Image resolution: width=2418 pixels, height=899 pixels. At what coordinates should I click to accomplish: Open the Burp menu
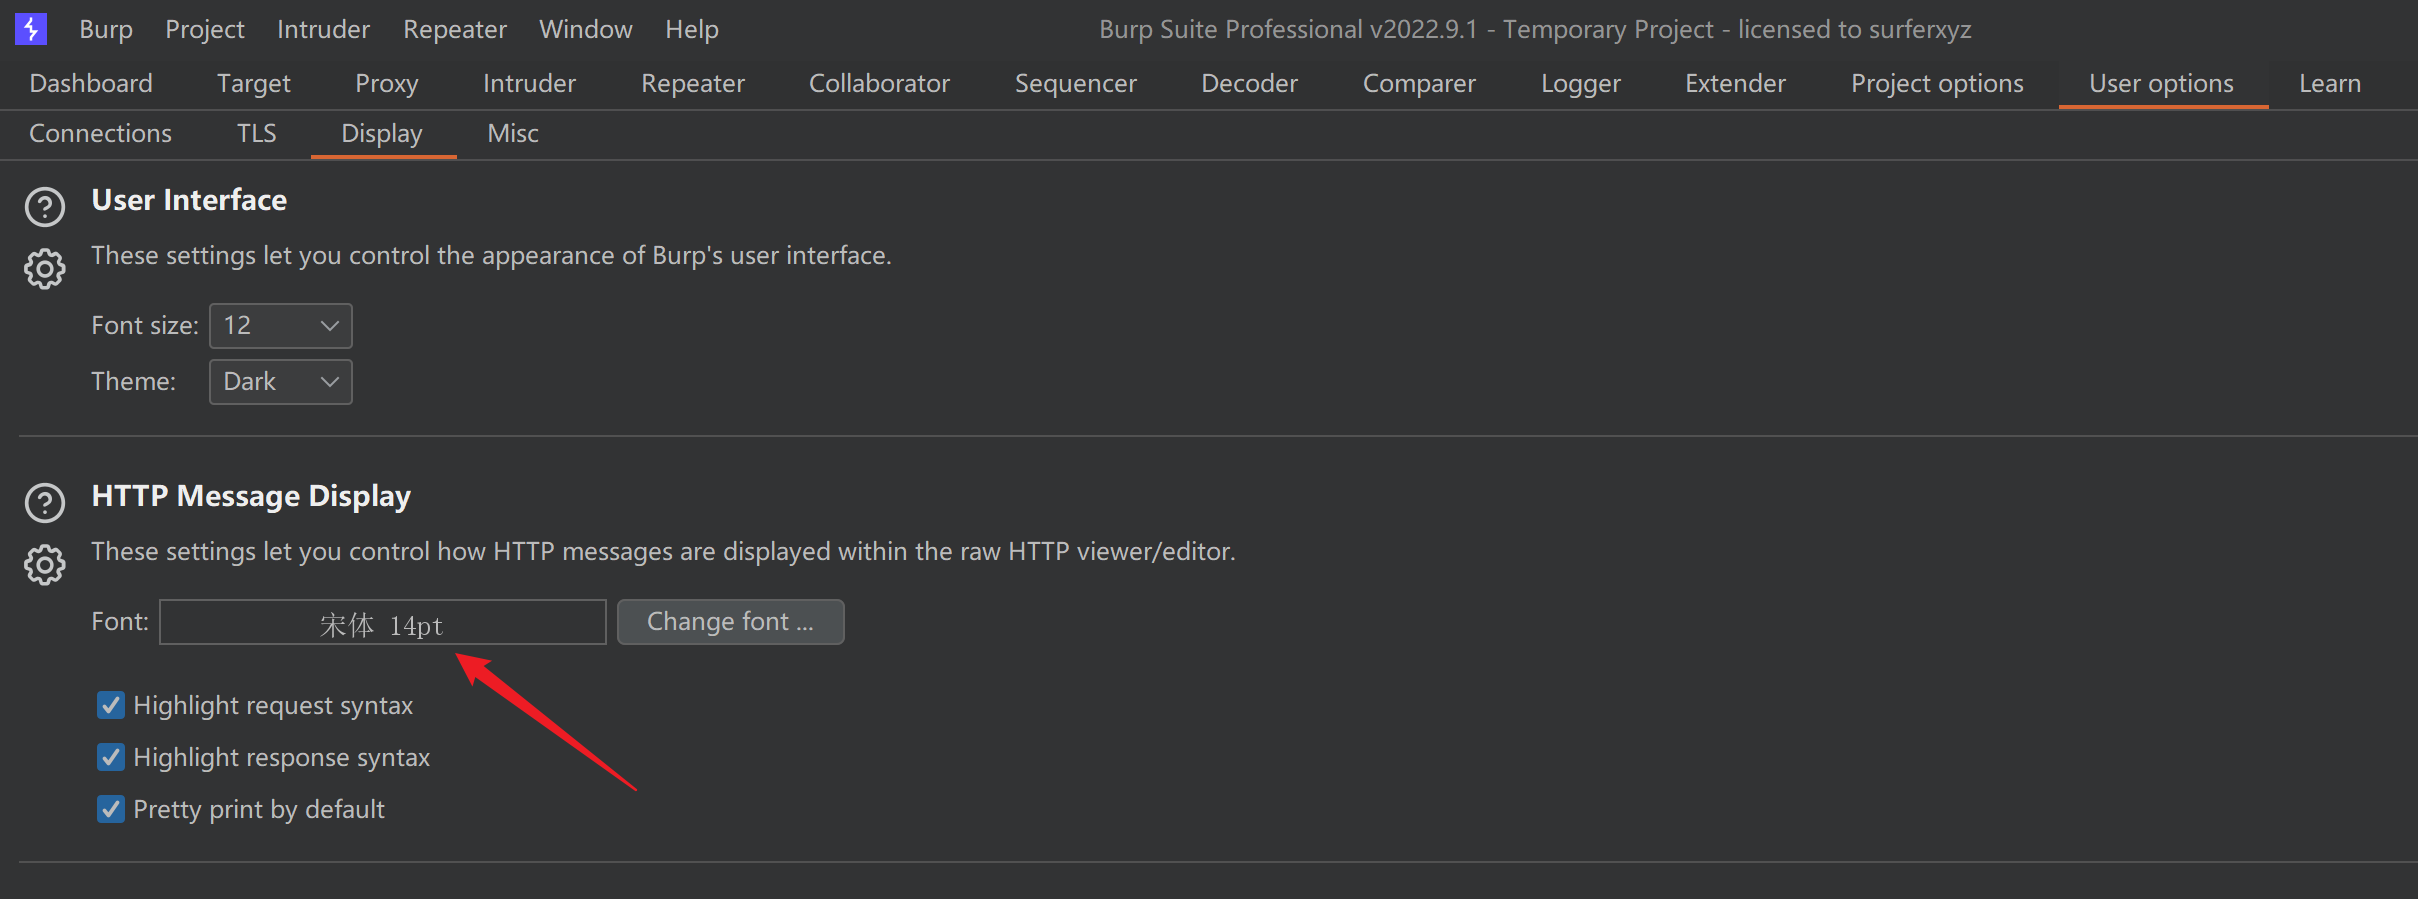(106, 29)
